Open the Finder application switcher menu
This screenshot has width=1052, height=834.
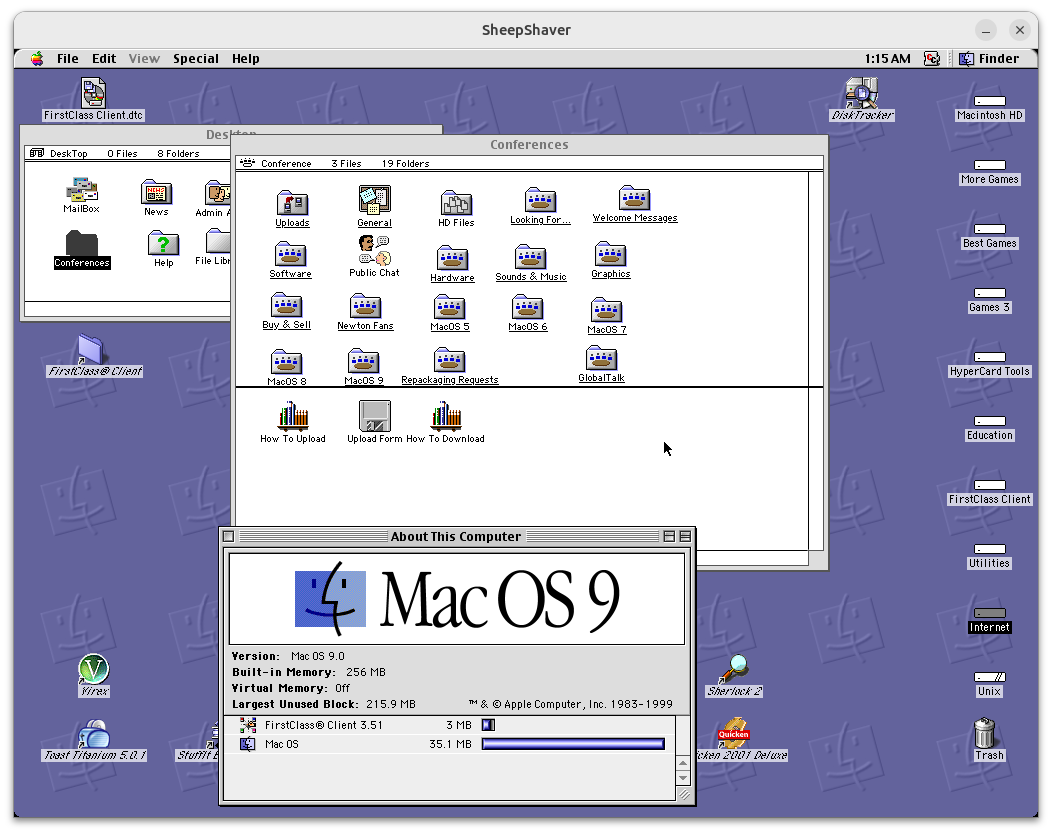[x=989, y=59]
